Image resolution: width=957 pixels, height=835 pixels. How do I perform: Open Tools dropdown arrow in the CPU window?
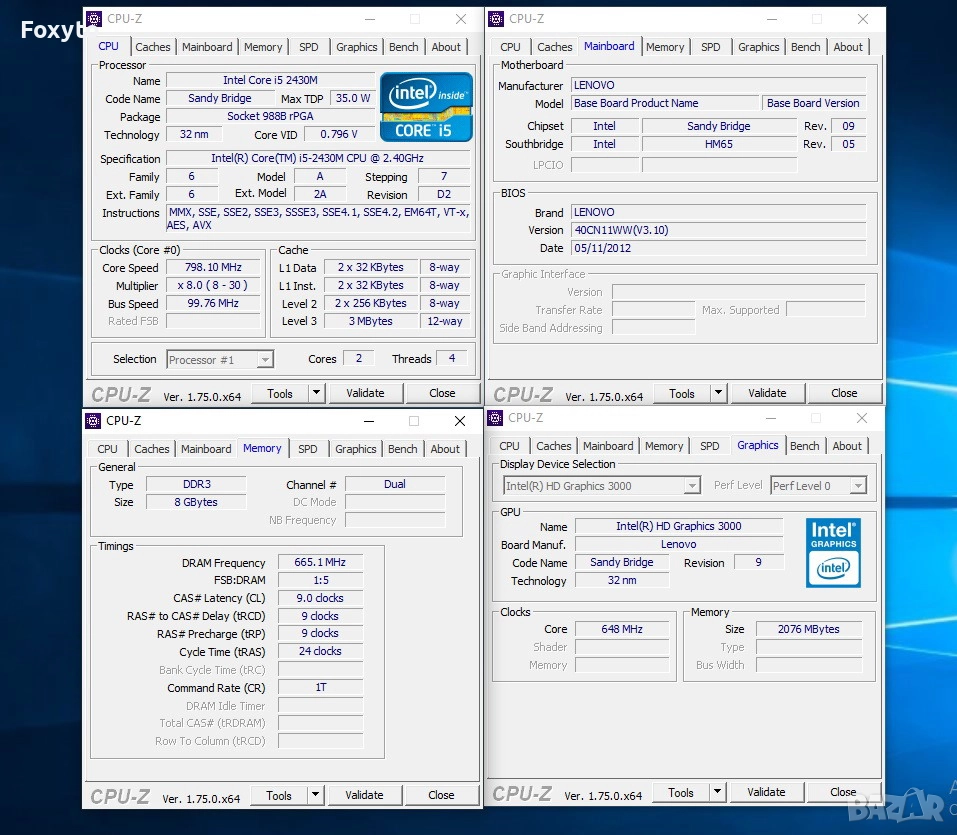(316, 393)
